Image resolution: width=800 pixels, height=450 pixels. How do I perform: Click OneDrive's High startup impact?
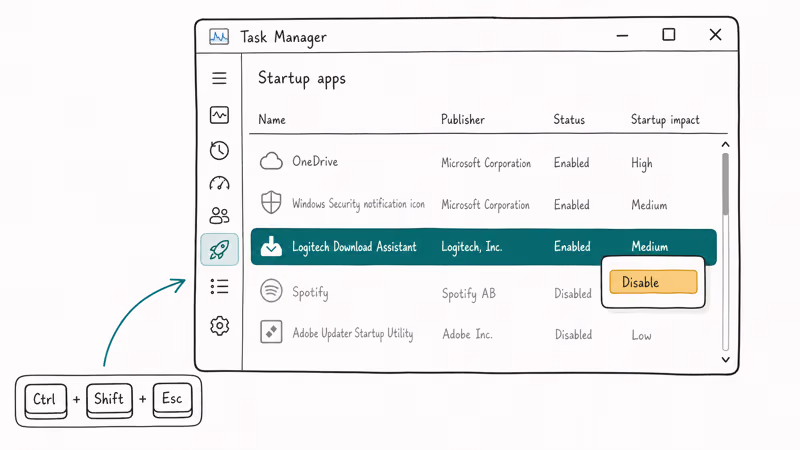641,163
